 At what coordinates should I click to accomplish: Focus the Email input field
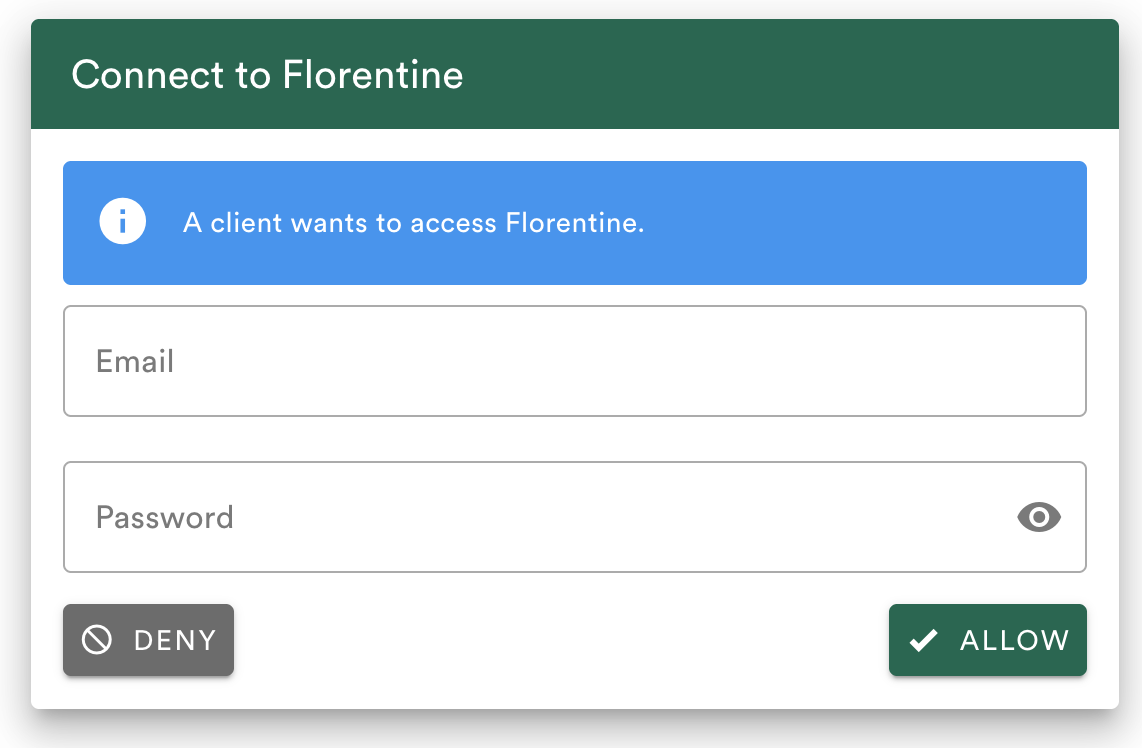(574, 361)
